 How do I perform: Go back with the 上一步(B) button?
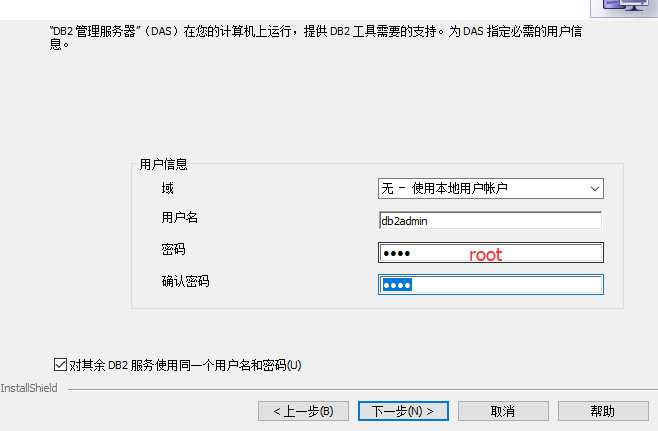point(303,411)
